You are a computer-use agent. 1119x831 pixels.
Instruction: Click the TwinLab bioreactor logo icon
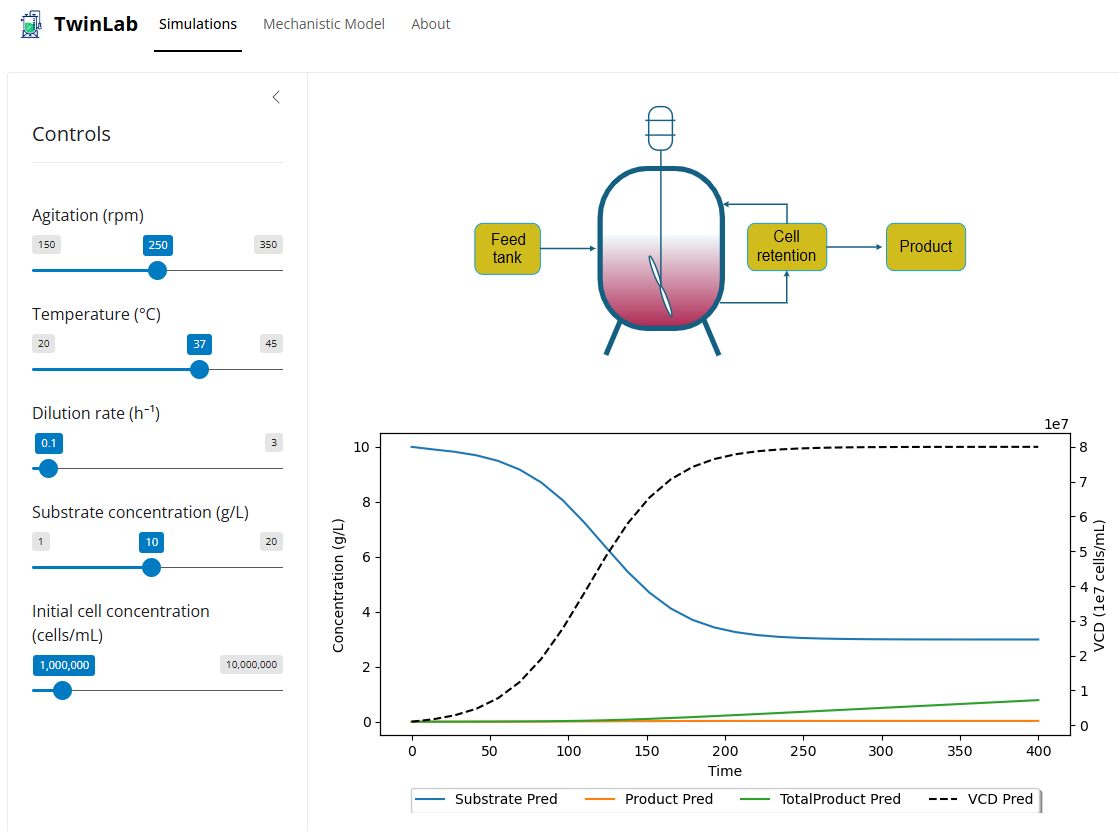32,24
